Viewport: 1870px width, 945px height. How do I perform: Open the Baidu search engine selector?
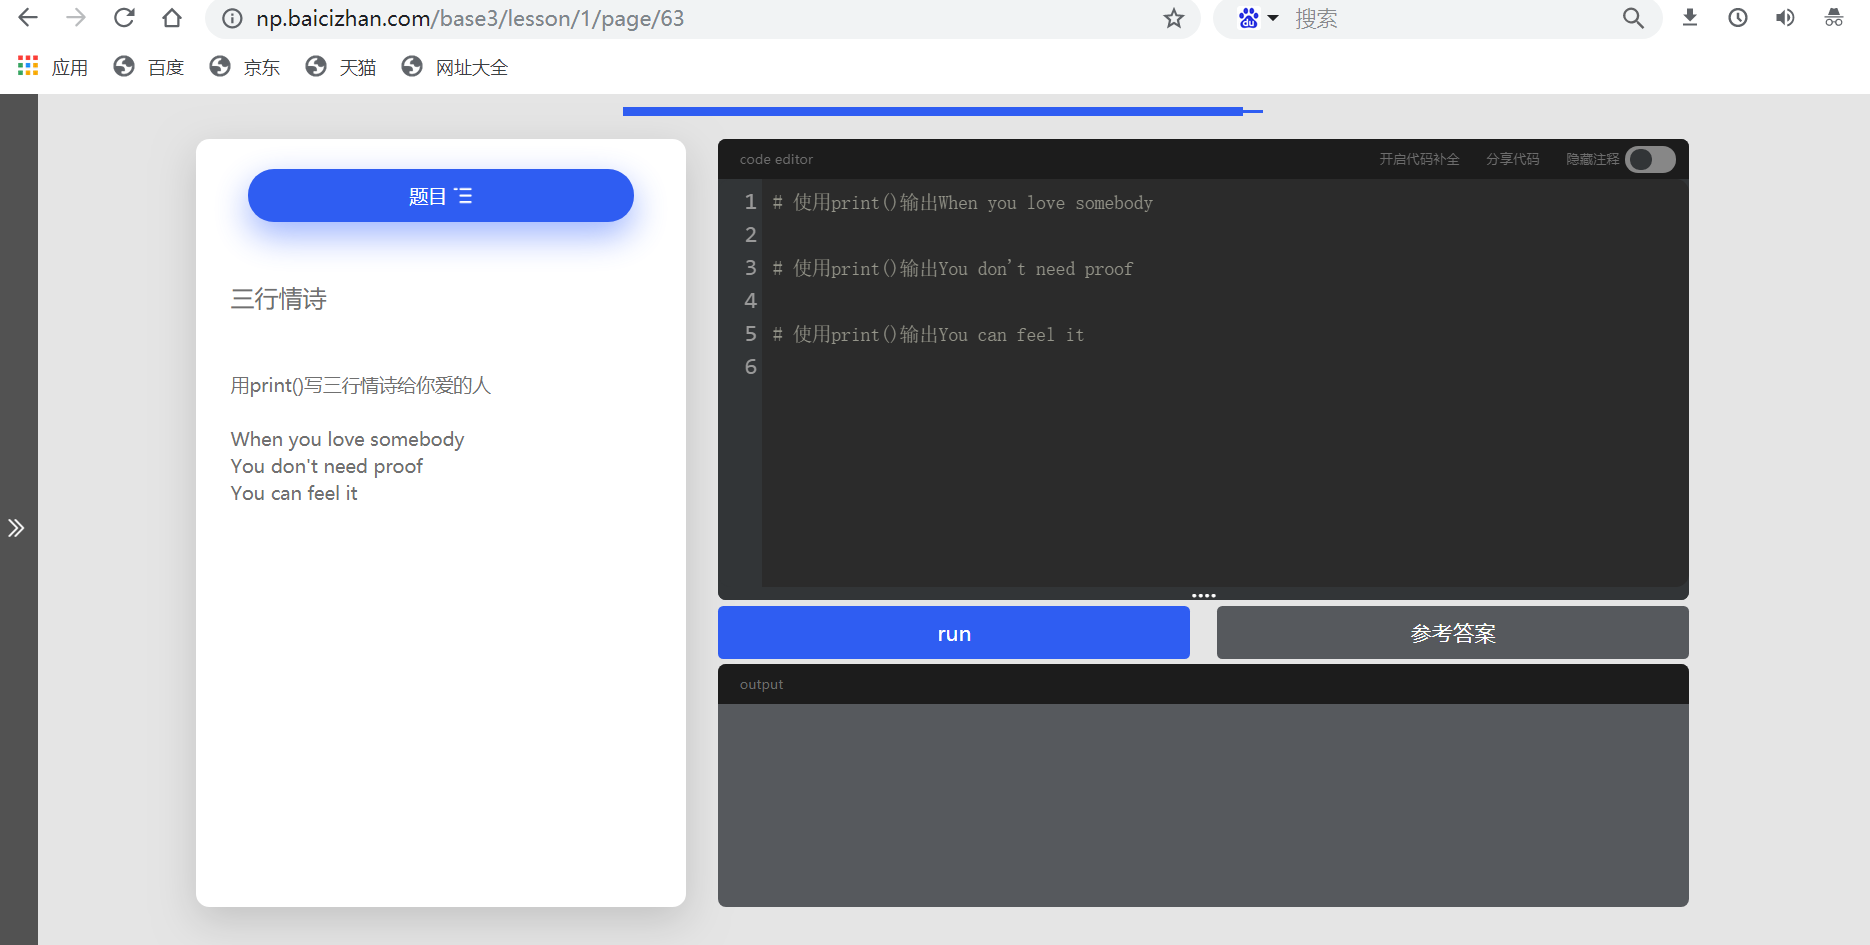click(x=1258, y=18)
